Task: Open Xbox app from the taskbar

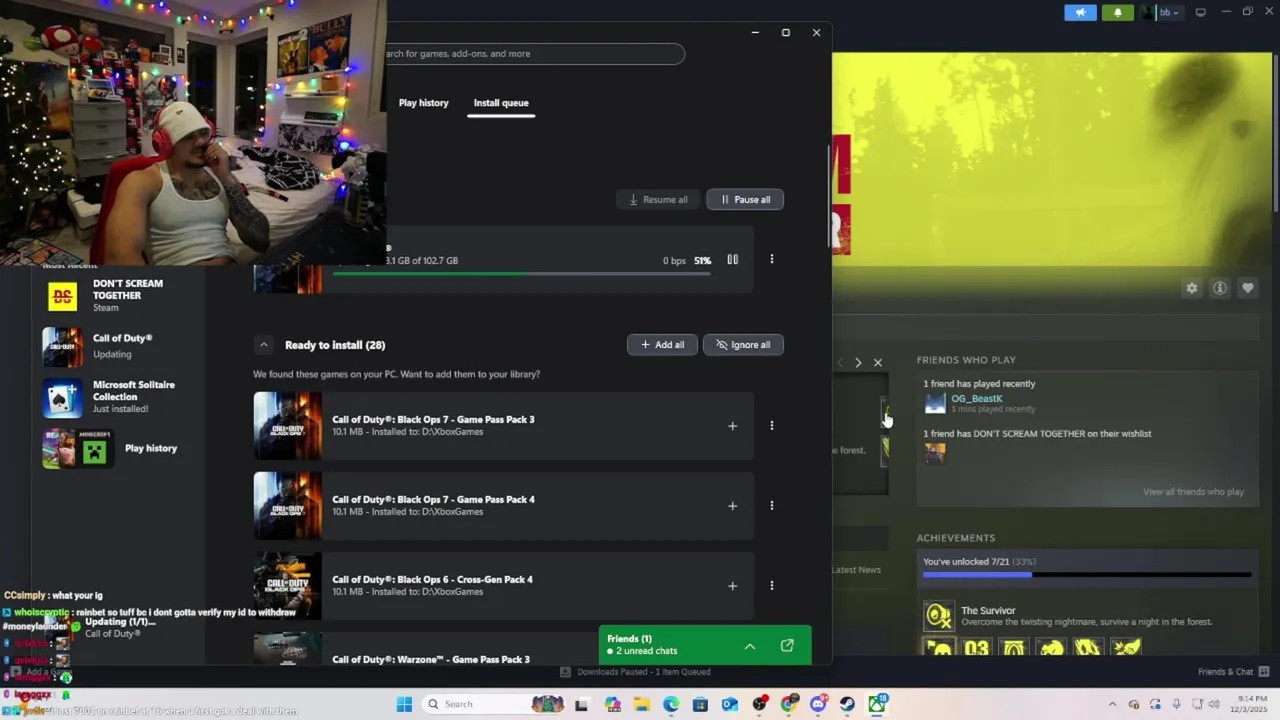Action: click(x=877, y=704)
